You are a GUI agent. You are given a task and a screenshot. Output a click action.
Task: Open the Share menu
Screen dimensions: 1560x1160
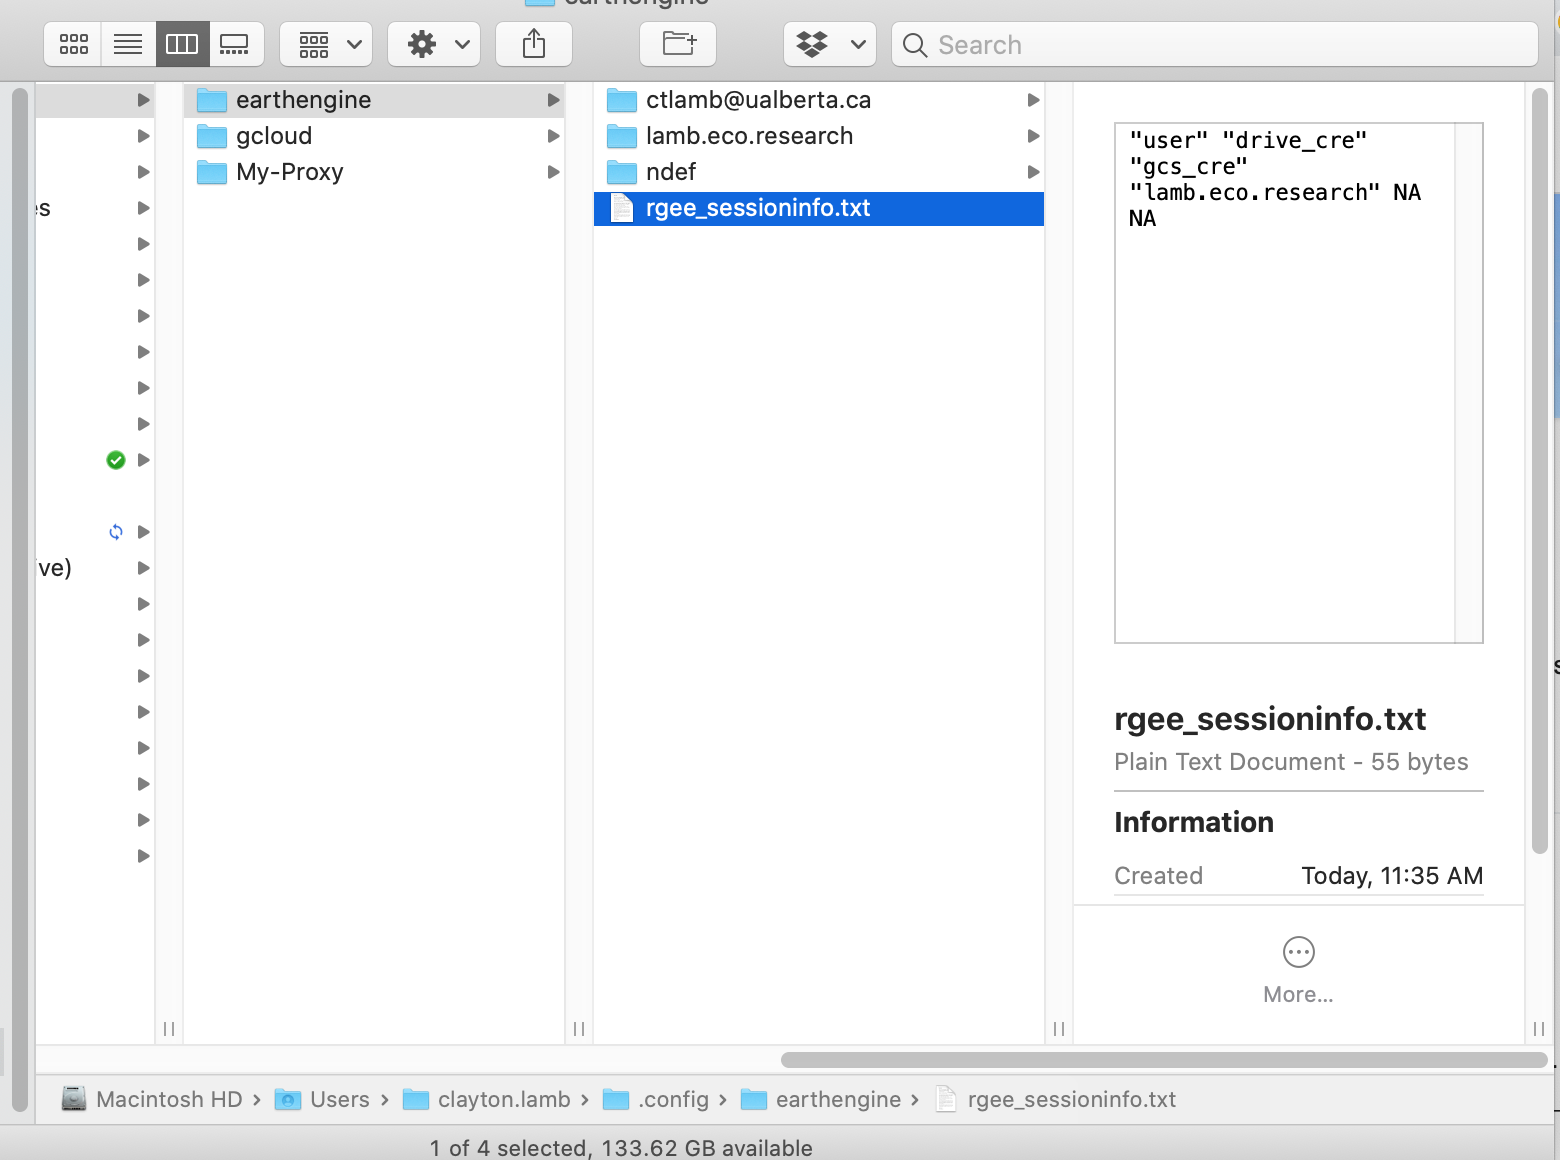[533, 44]
